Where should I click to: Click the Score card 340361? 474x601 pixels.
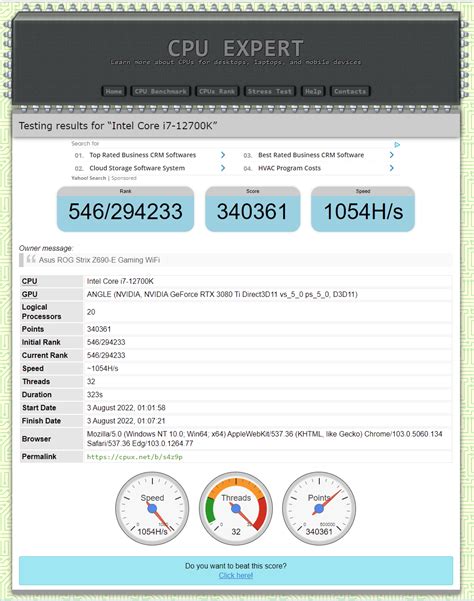[253, 209]
